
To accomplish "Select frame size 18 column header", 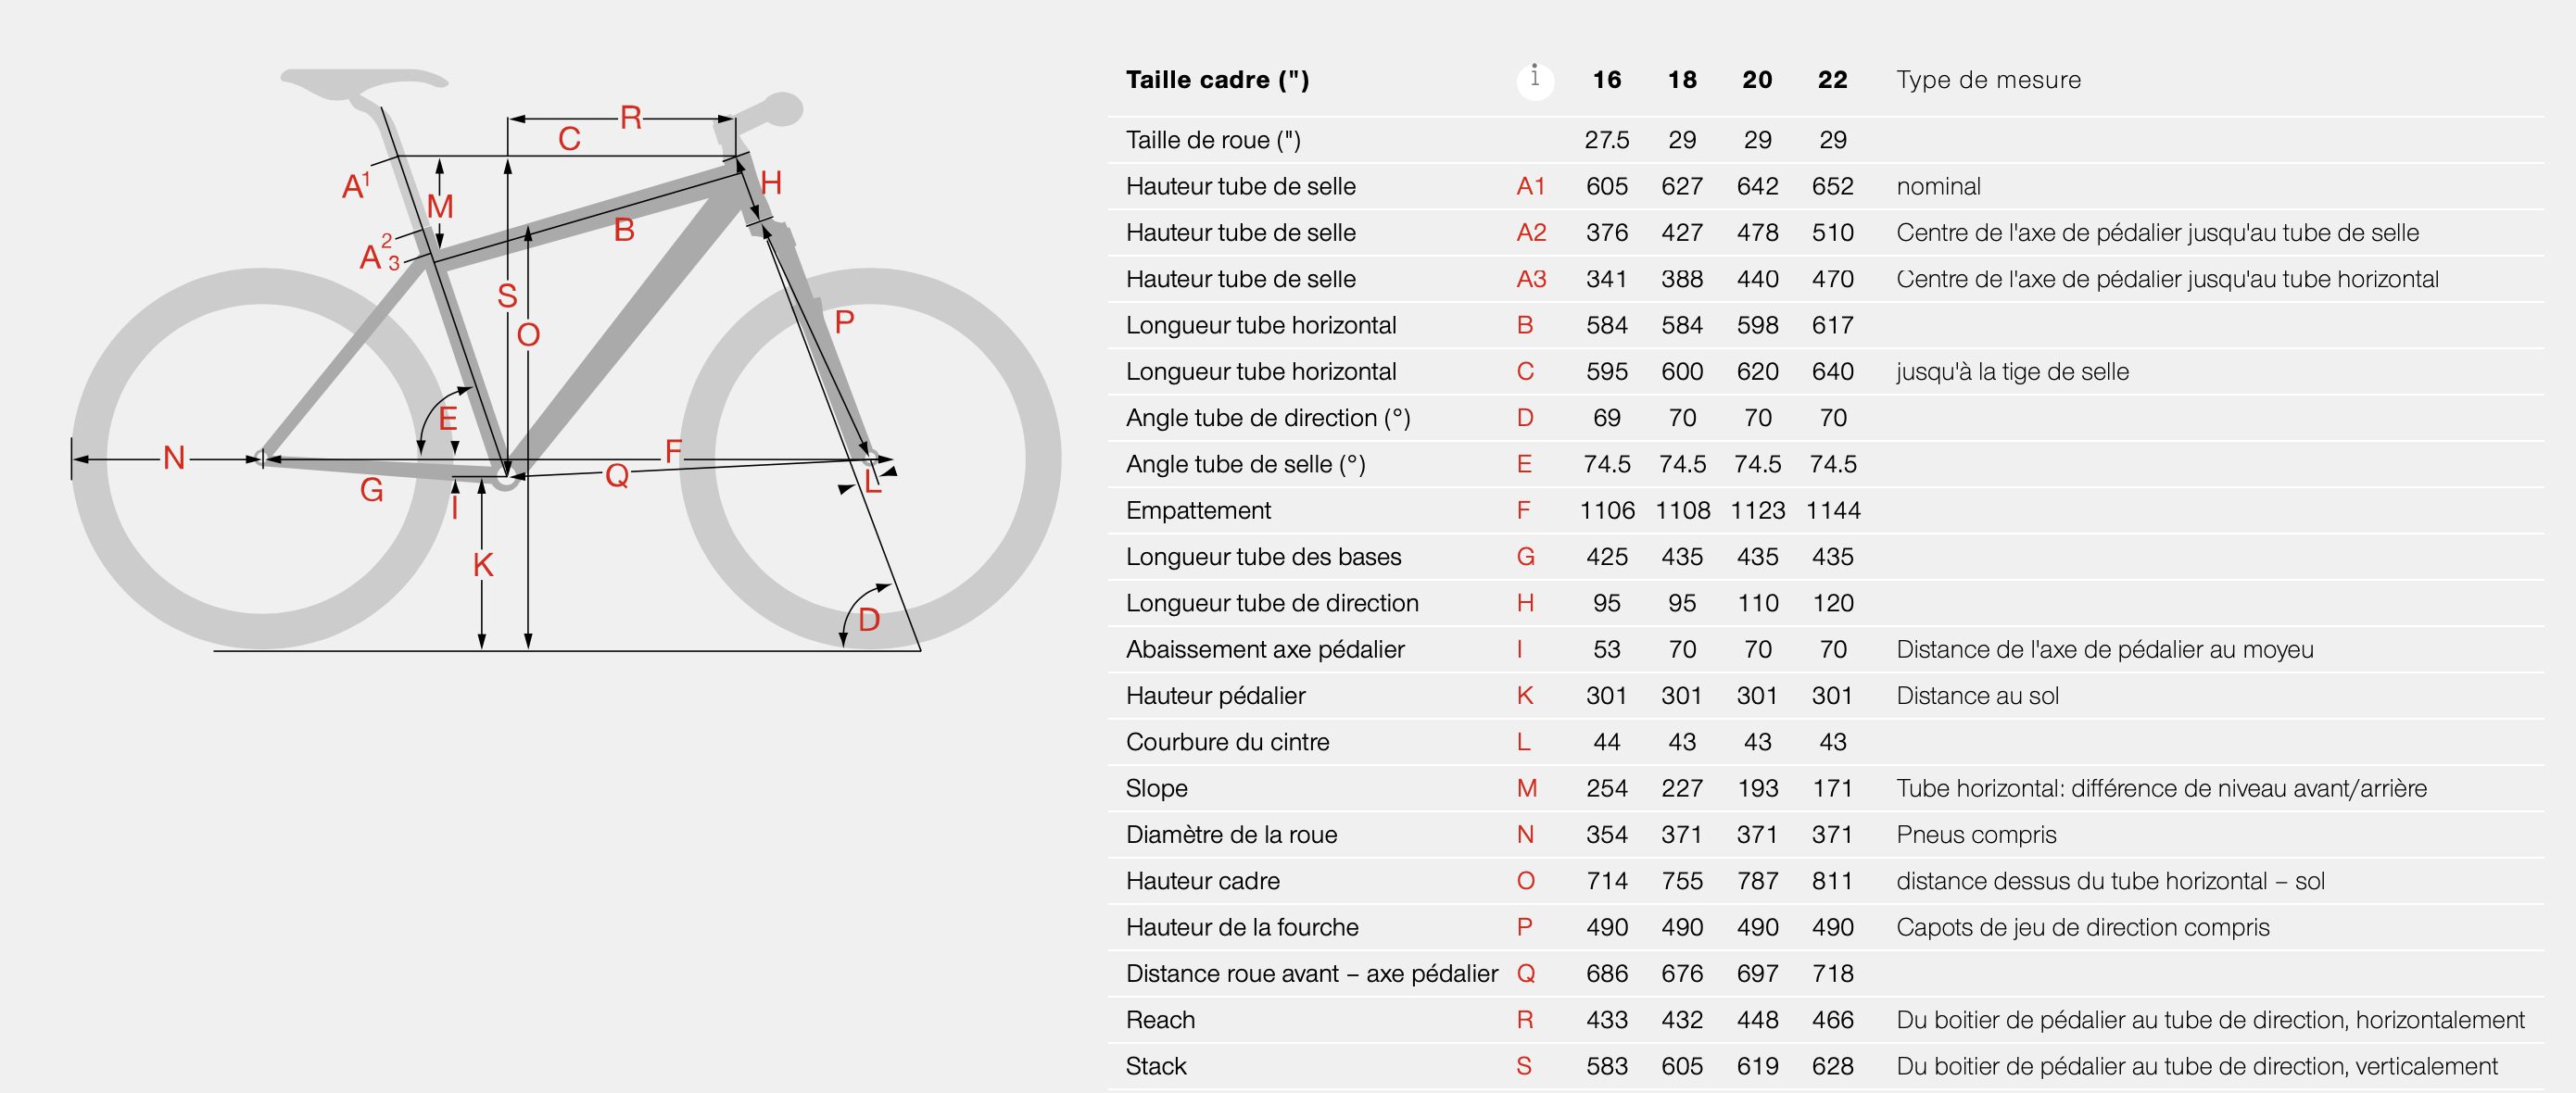I will [x=1681, y=80].
